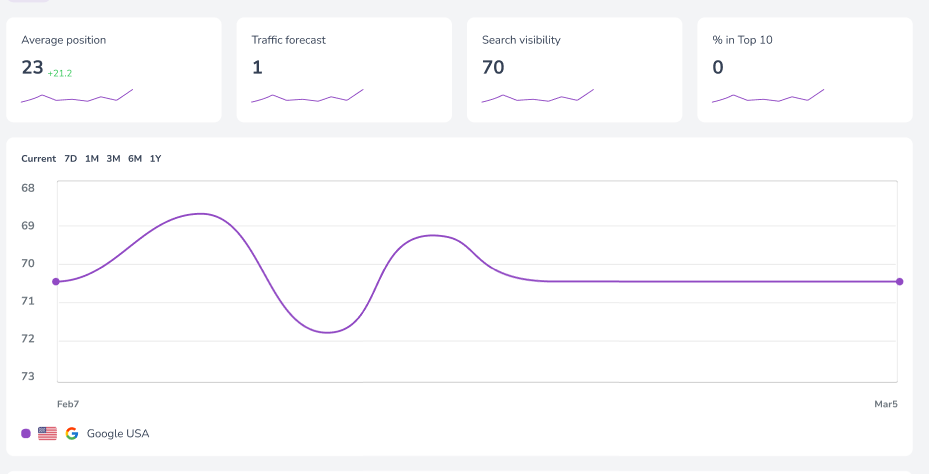Open the Average position card
Screen dimensions: 929x474
[113, 69]
